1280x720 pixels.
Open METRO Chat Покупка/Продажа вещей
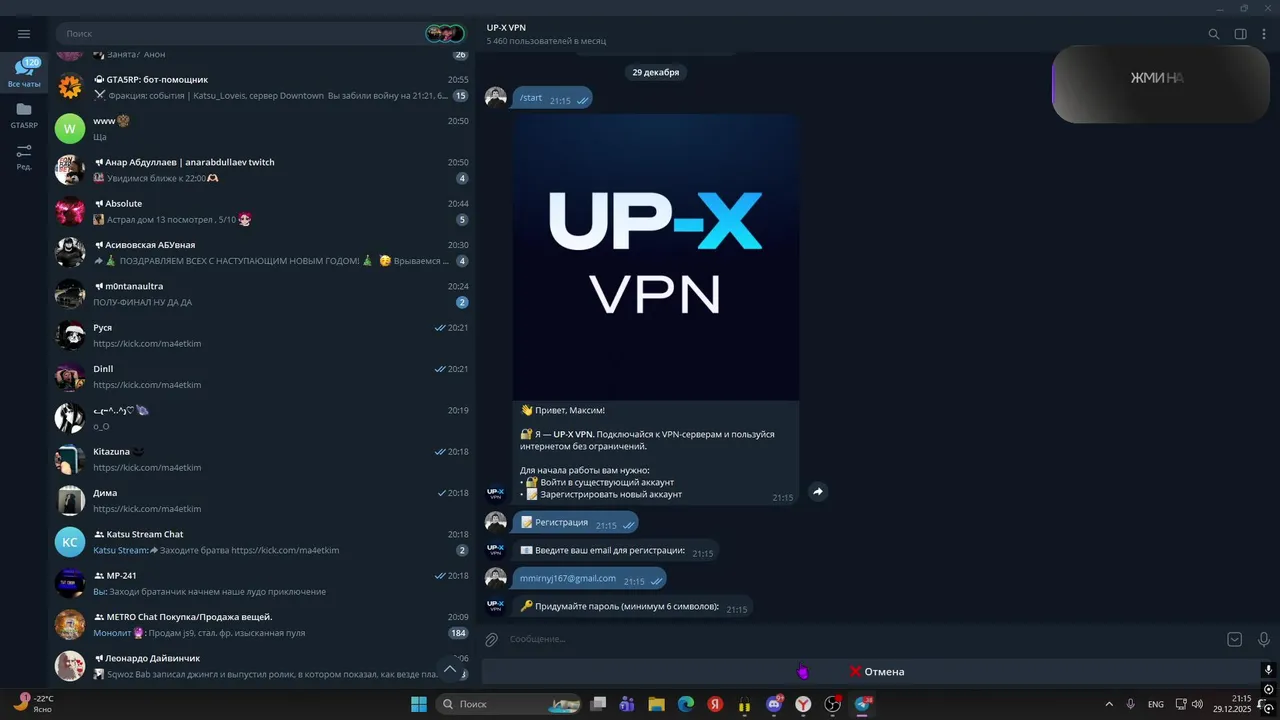261,624
